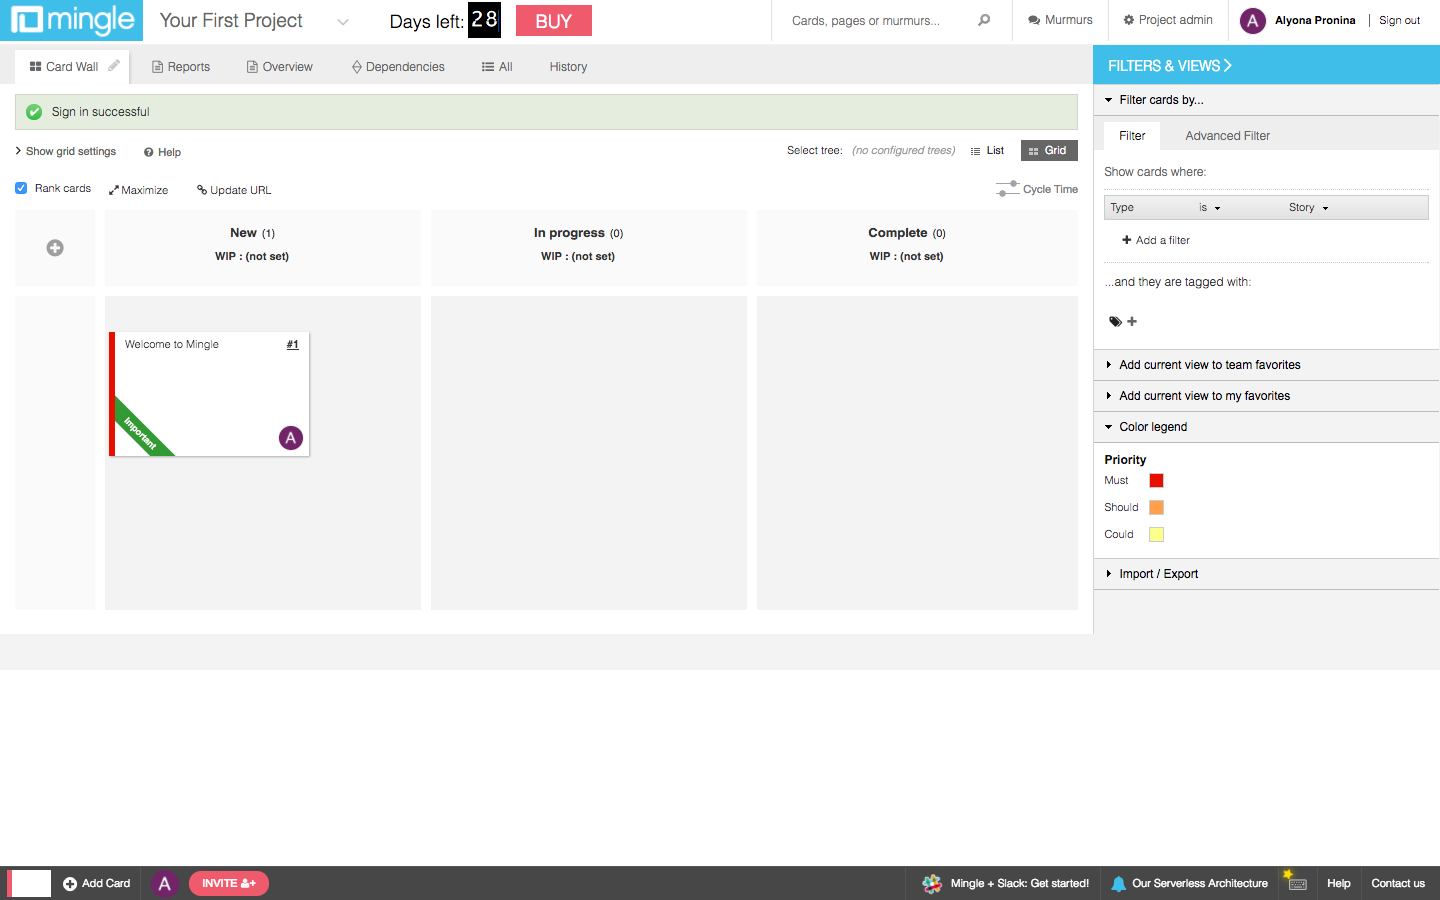1440x900 pixels.
Task: Click the search input field
Action: [x=880, y=20]
